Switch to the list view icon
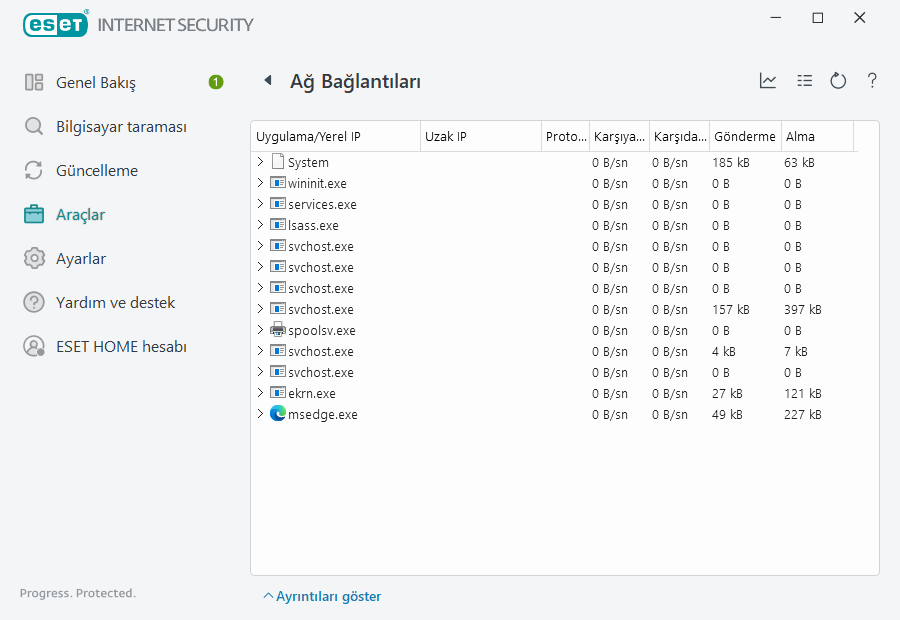 click(x=805, y=81)
